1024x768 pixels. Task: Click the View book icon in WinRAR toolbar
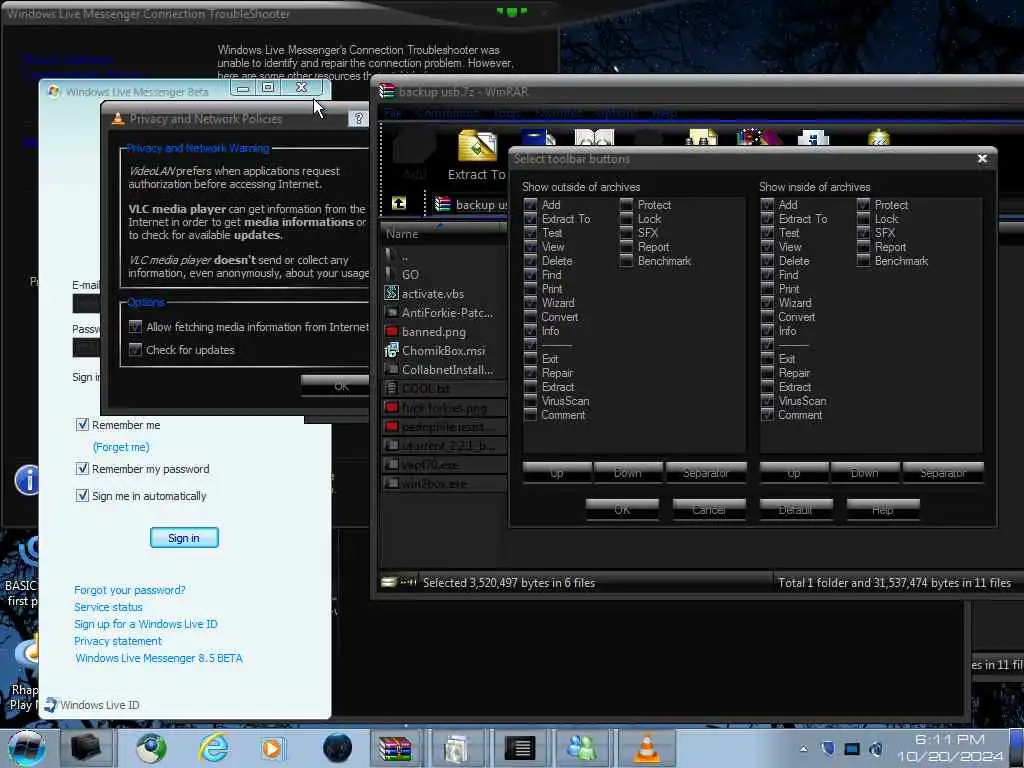pyautogui.click(x=594, y=138)
